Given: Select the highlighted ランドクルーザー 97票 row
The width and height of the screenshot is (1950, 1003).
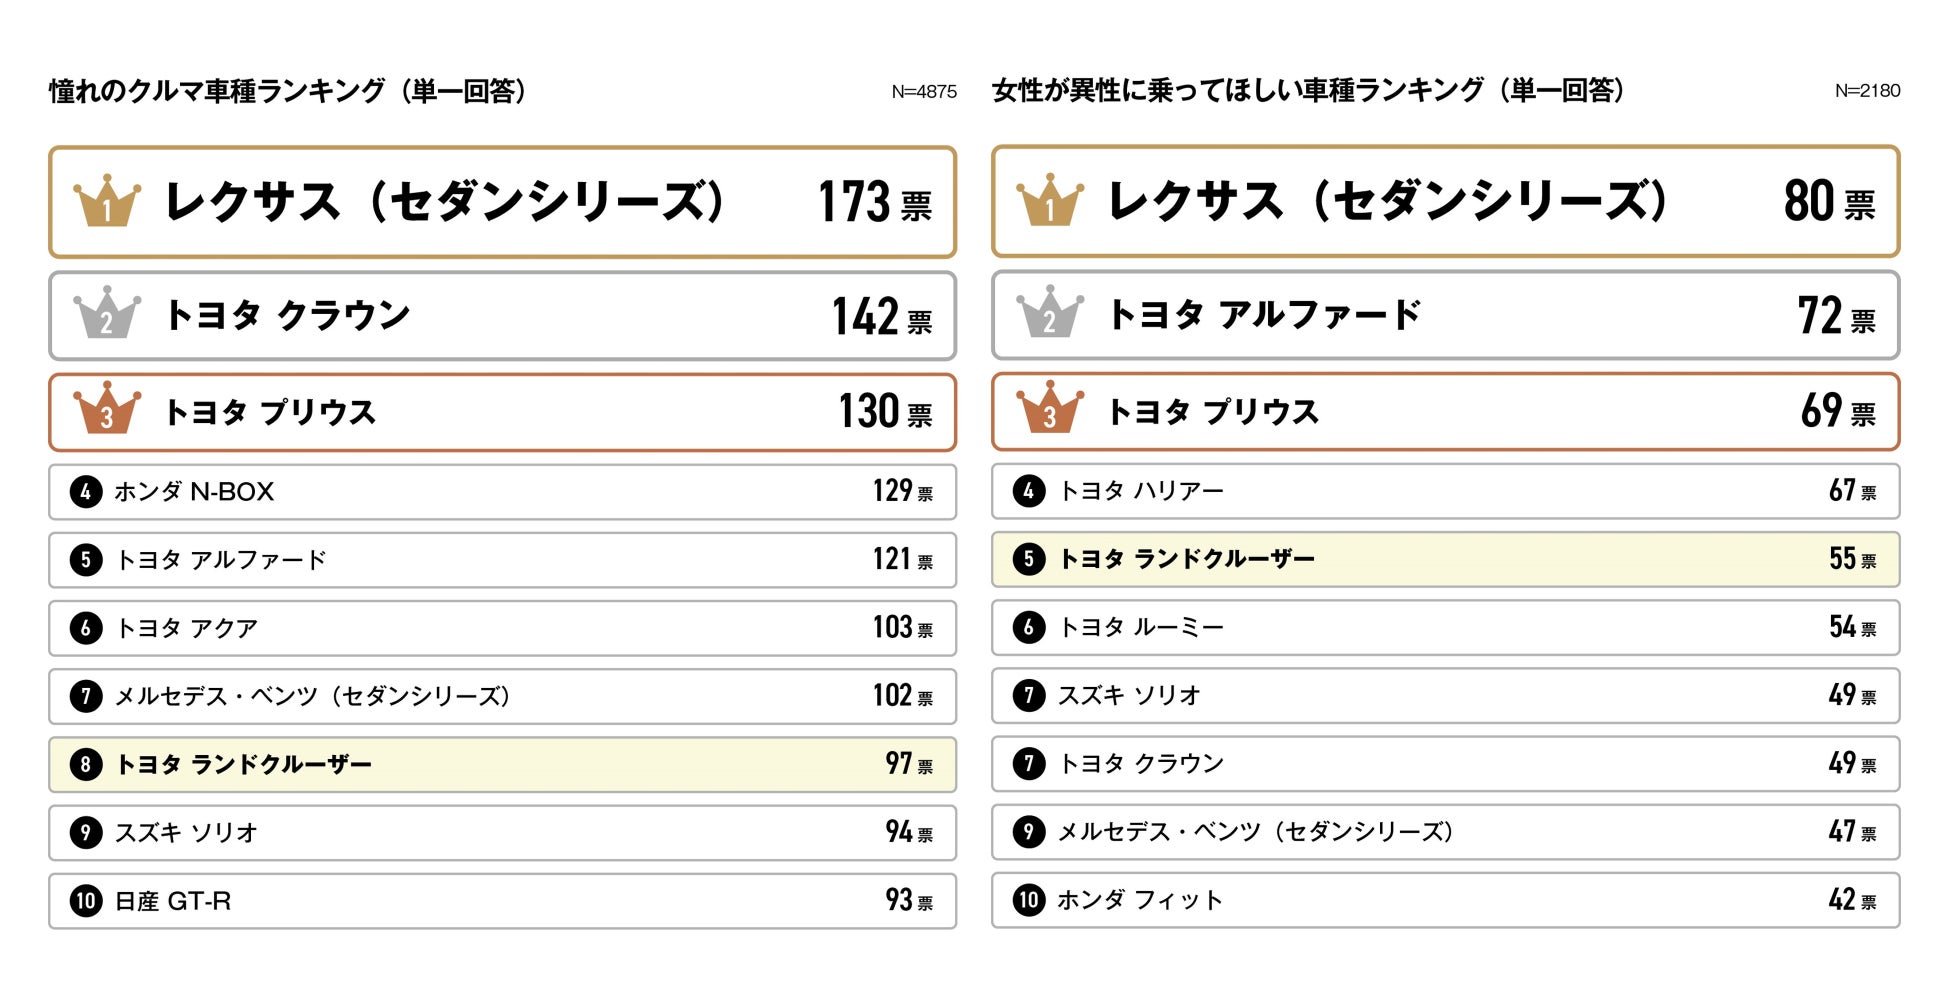Looking at the screenshot, I should click(x=502, y=765).
